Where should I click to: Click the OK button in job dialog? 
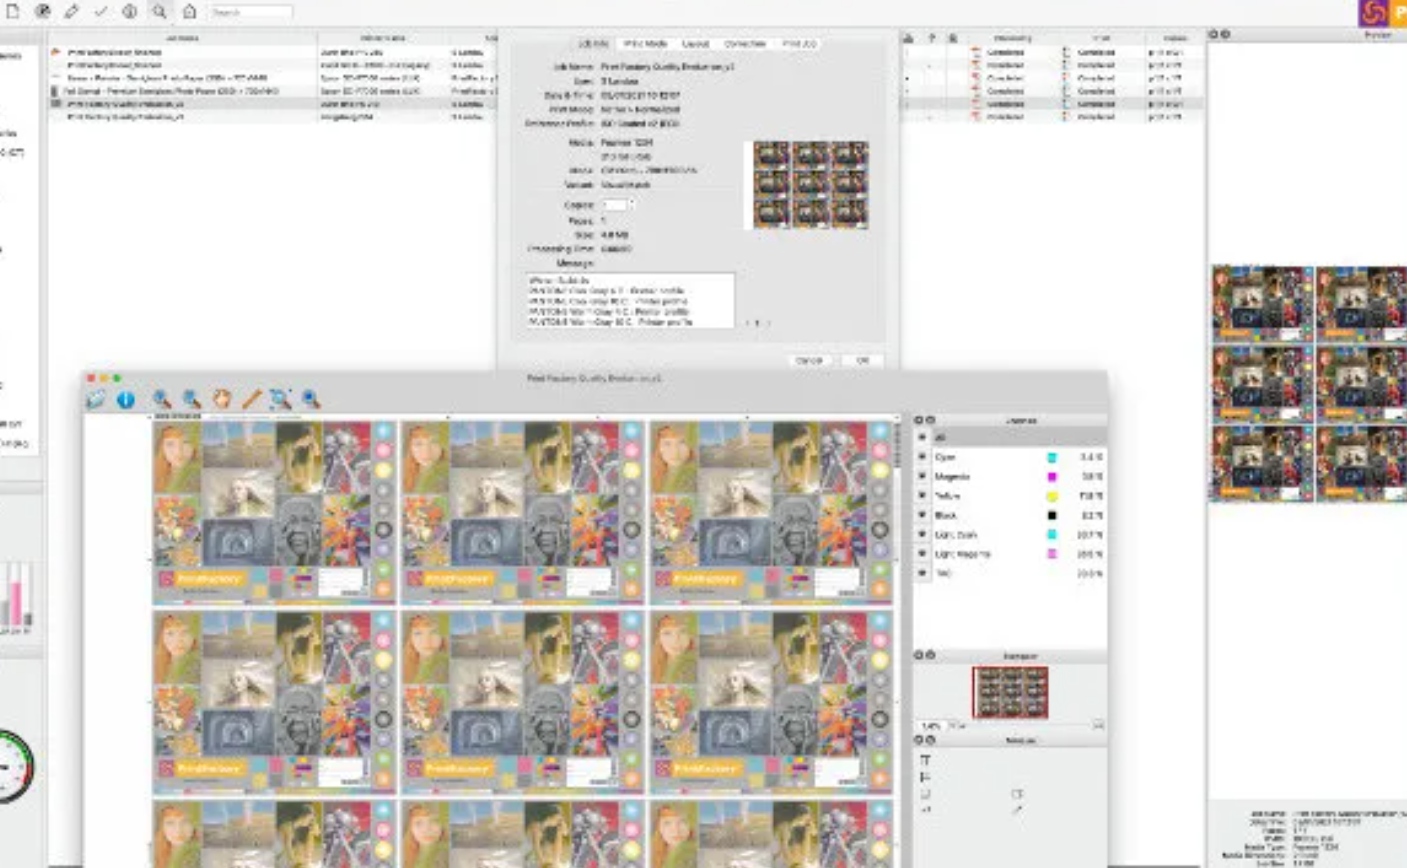pos(862,360)
